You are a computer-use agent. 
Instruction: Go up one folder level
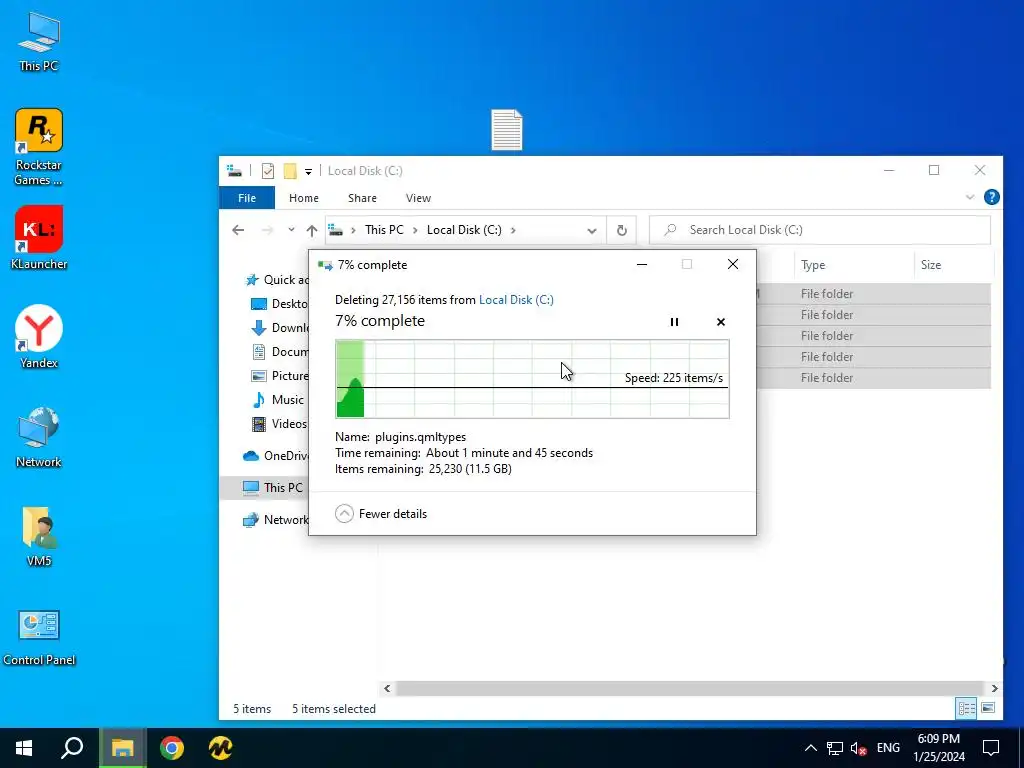(x=312, y=230)
